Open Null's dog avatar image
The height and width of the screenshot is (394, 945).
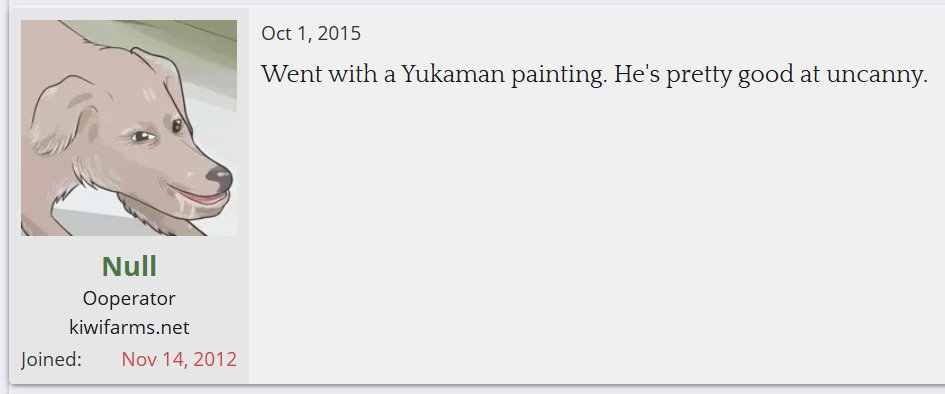click(129, 128)
